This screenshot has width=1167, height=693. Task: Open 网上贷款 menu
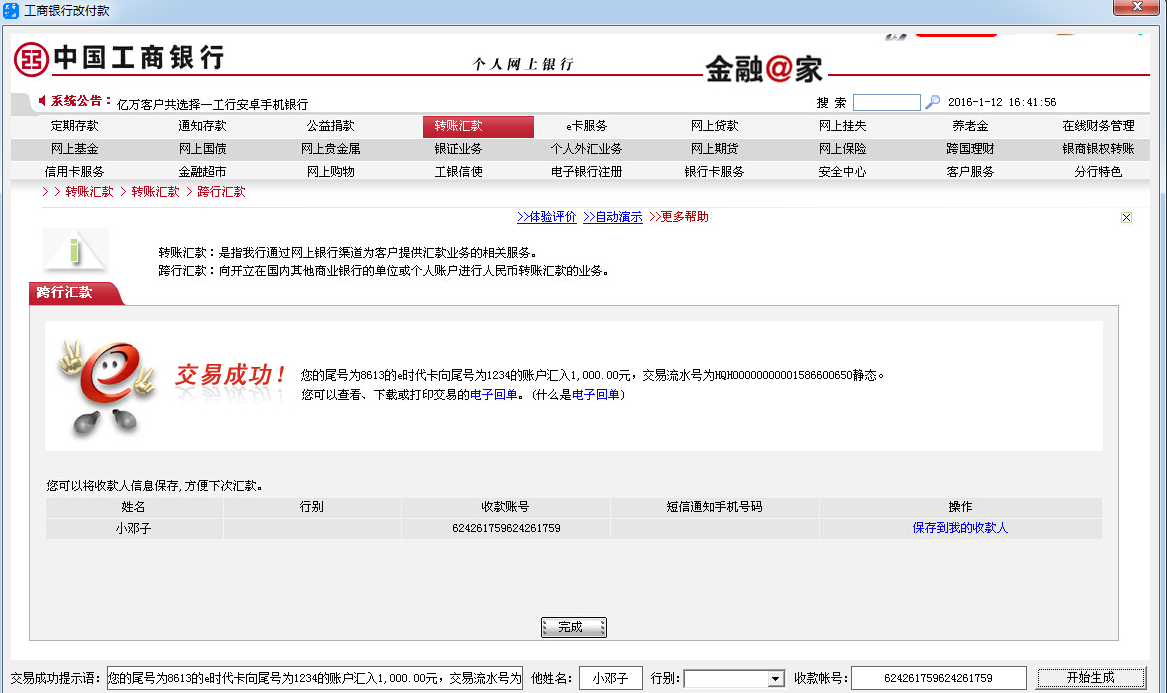[714, 126]
